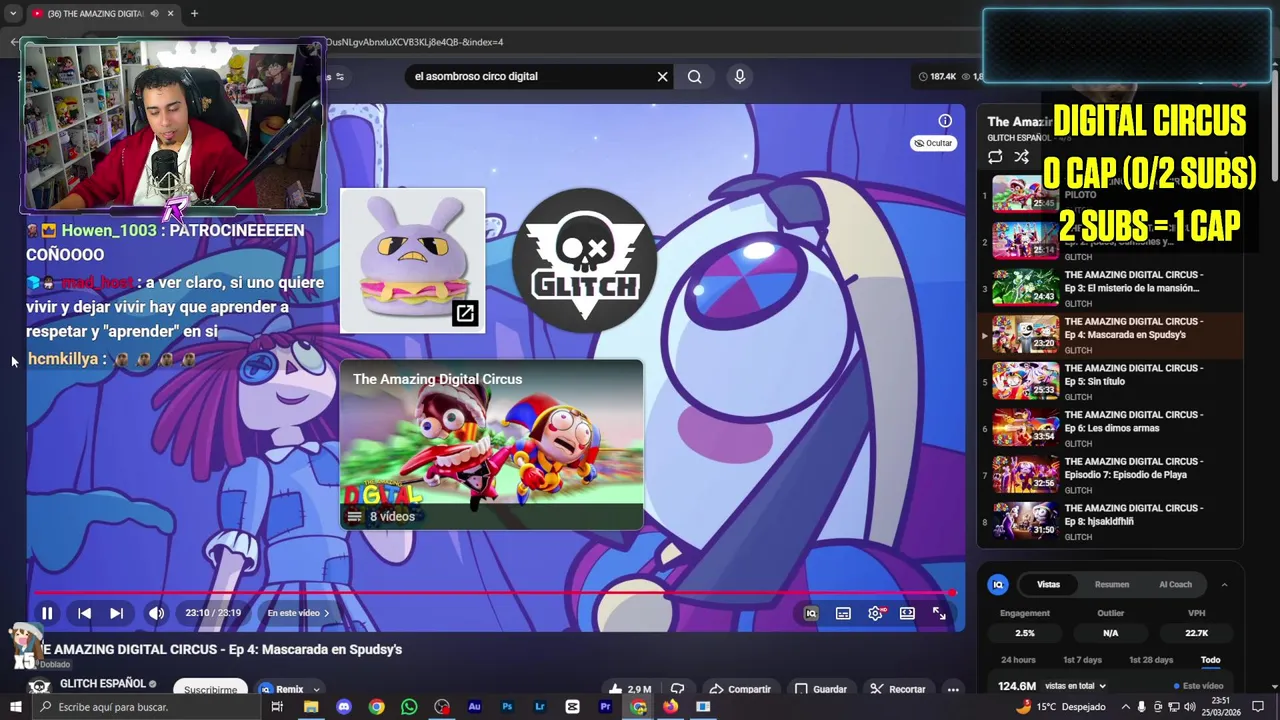
Task: Select the '1st 7 days' range tab
Action: click(x=1082, y=660)
